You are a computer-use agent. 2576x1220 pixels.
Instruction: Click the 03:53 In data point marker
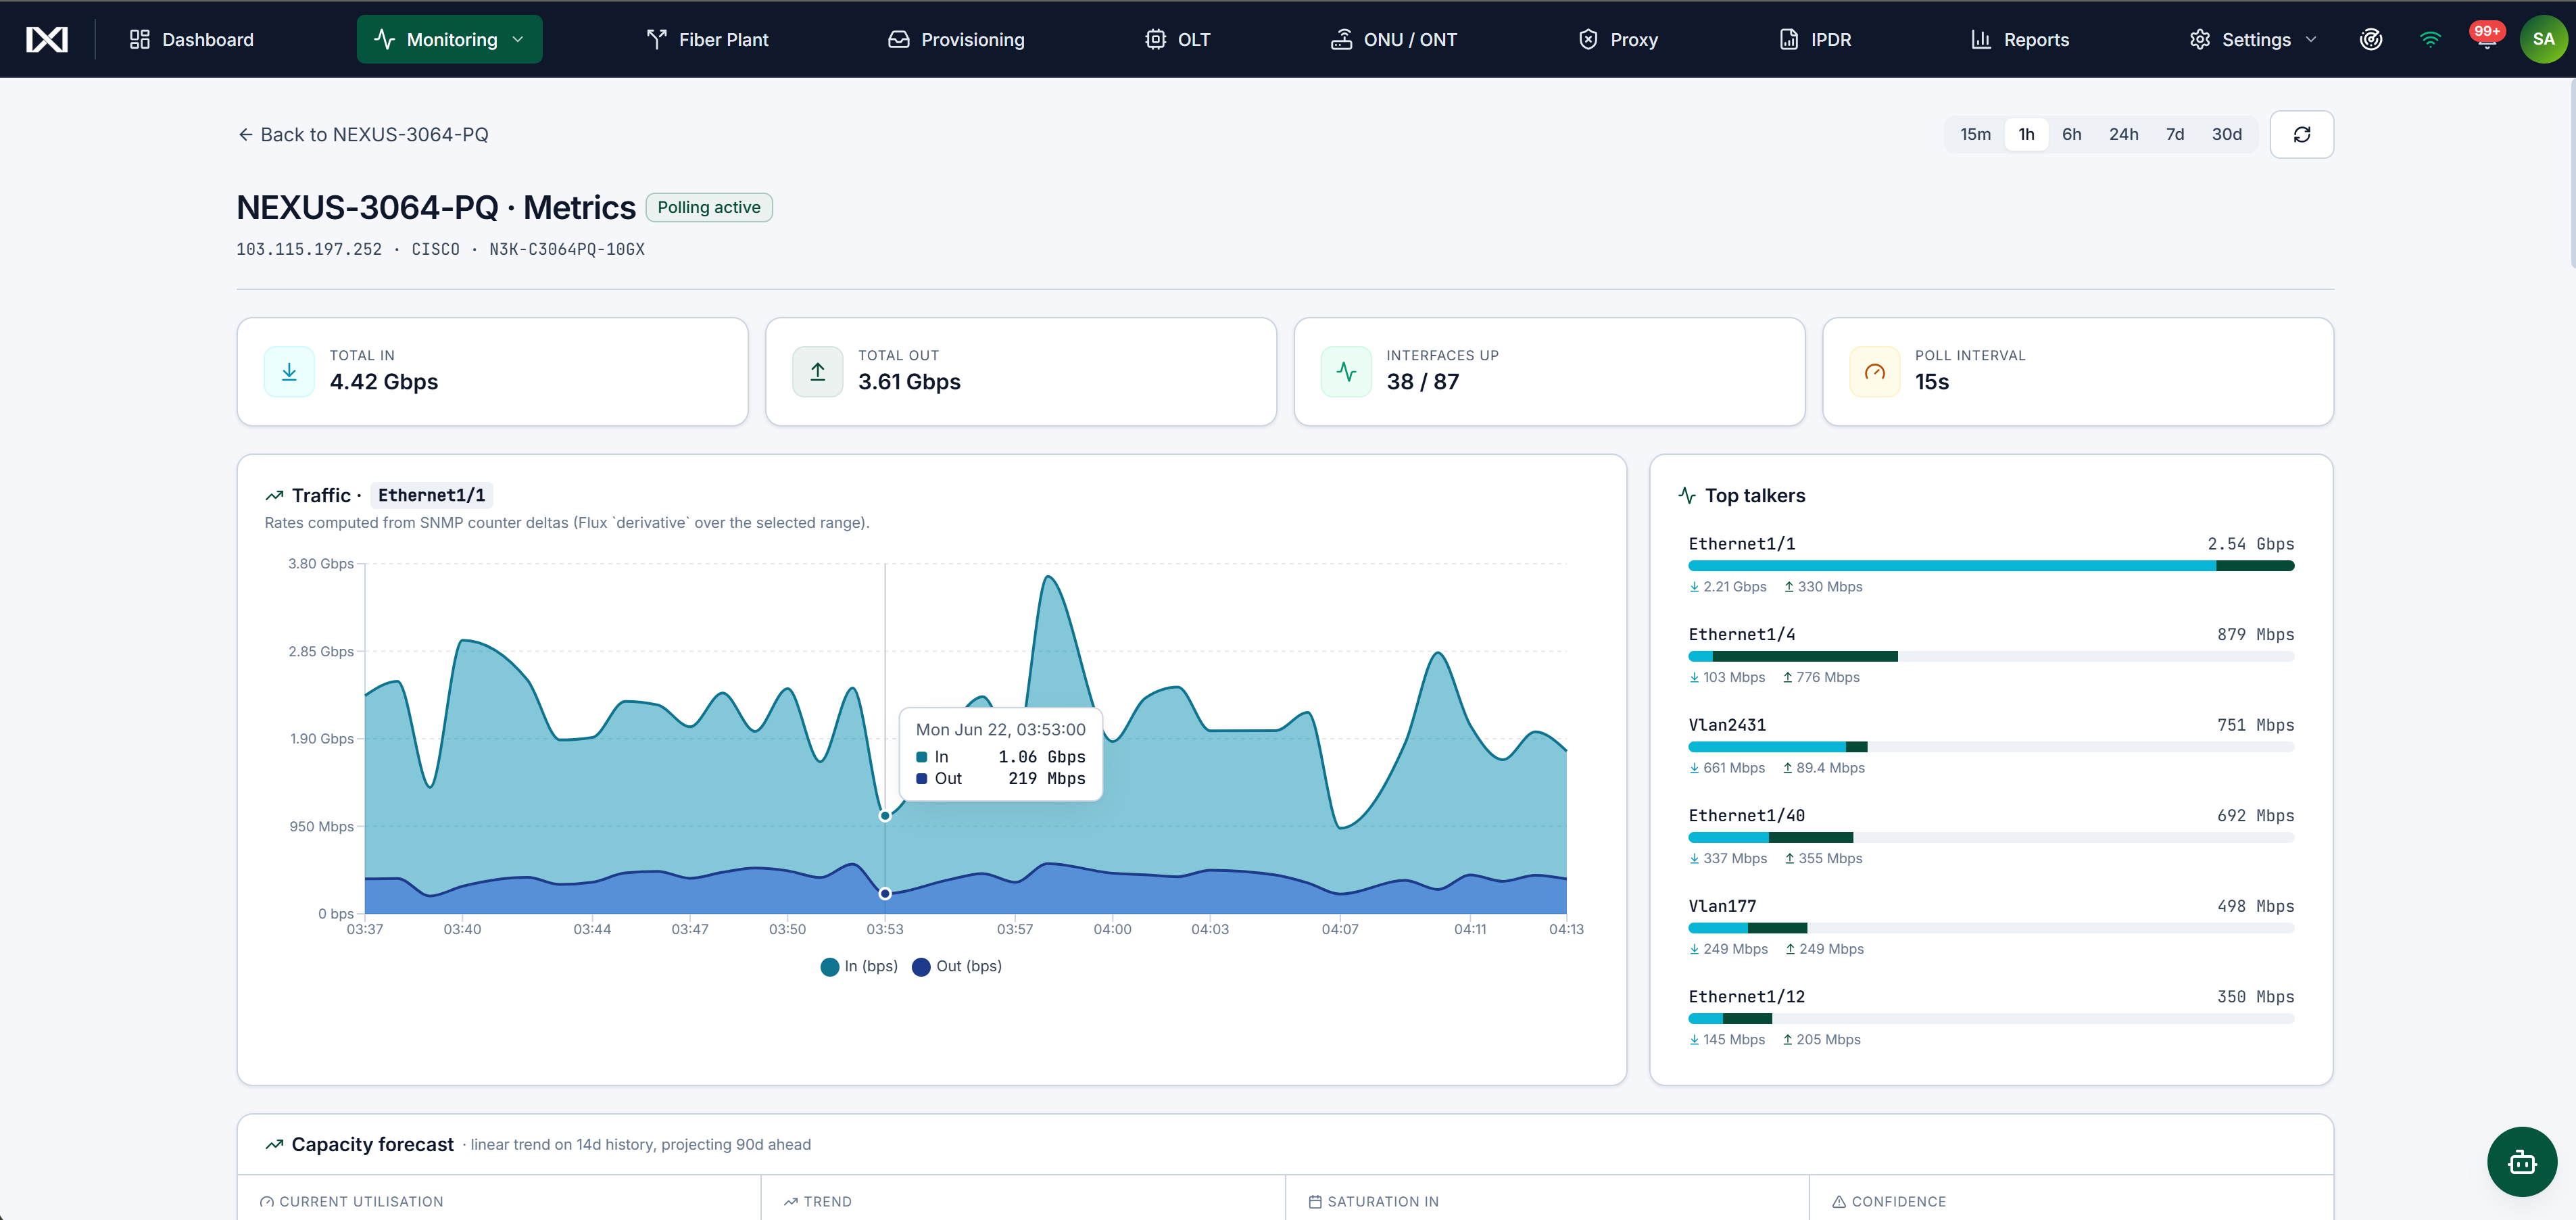885,816
